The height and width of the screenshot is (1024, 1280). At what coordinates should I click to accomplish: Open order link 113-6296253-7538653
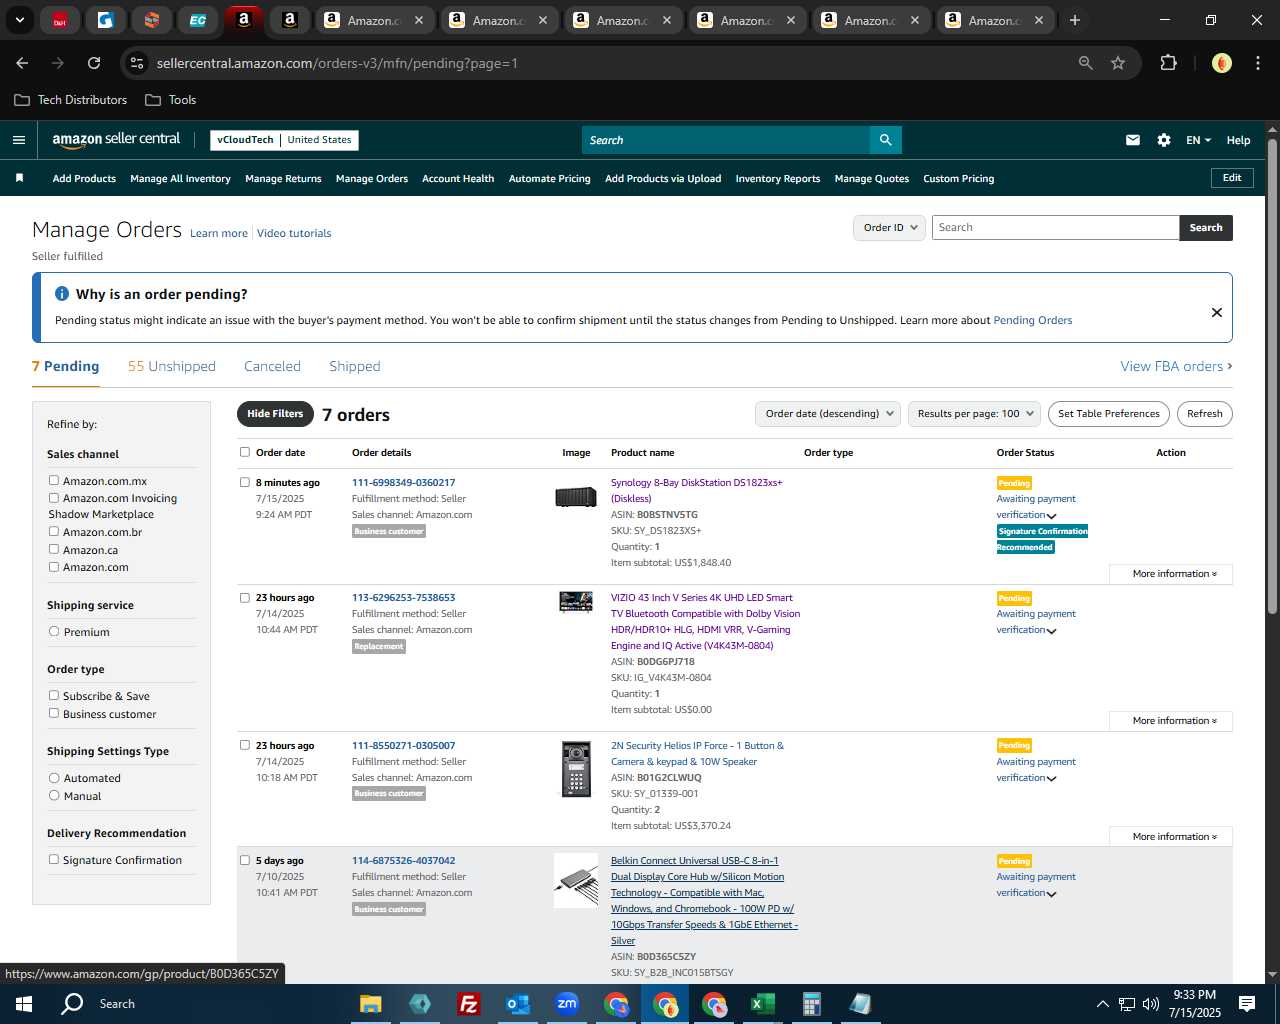(404, 598)
